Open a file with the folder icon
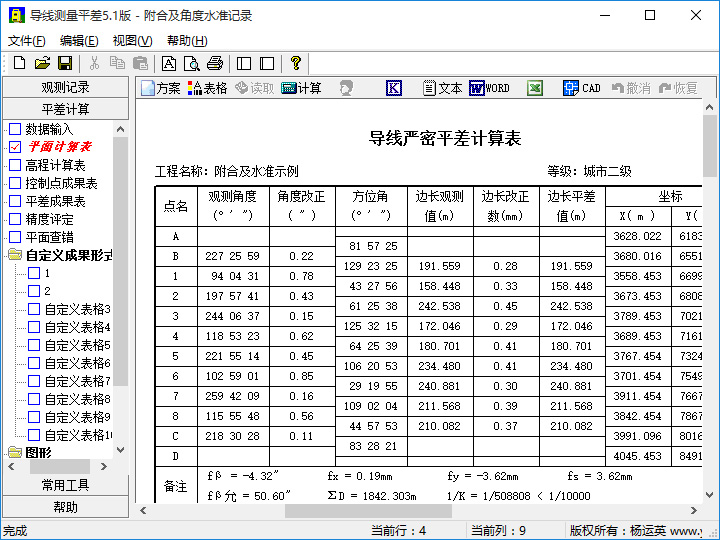 [42, 63]
